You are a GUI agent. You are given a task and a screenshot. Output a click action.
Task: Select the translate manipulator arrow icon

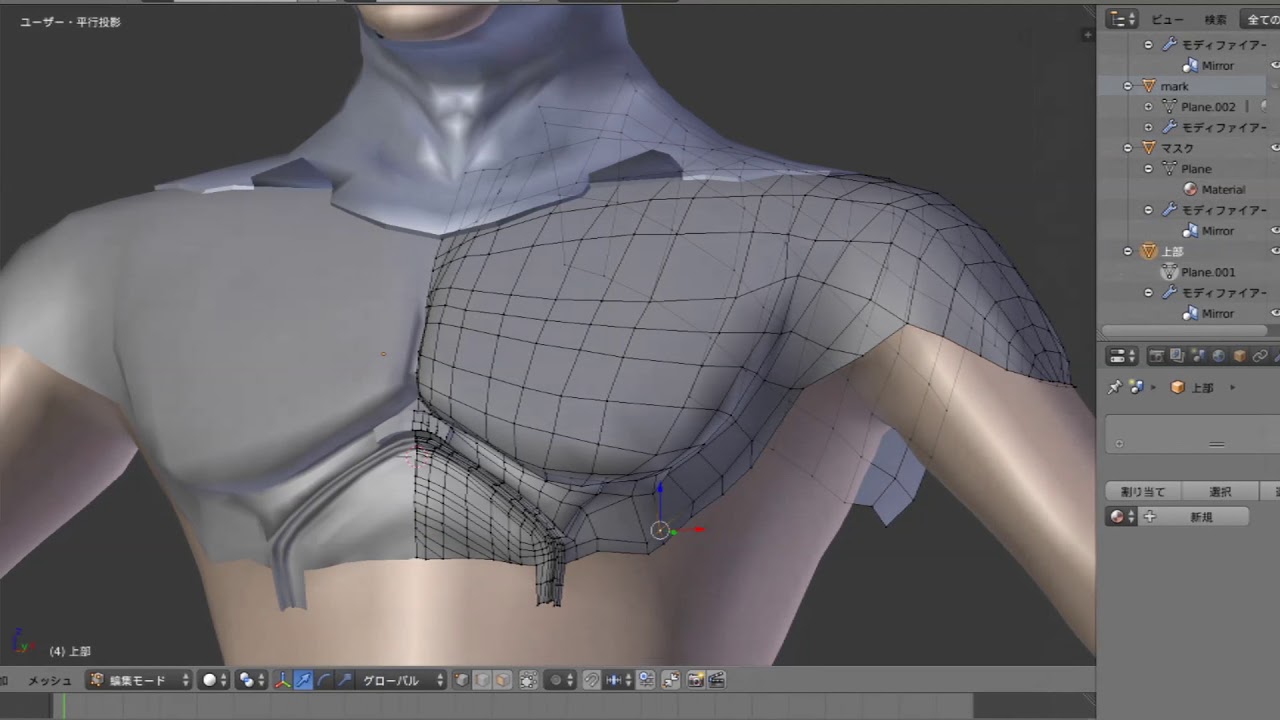point(303,680)
